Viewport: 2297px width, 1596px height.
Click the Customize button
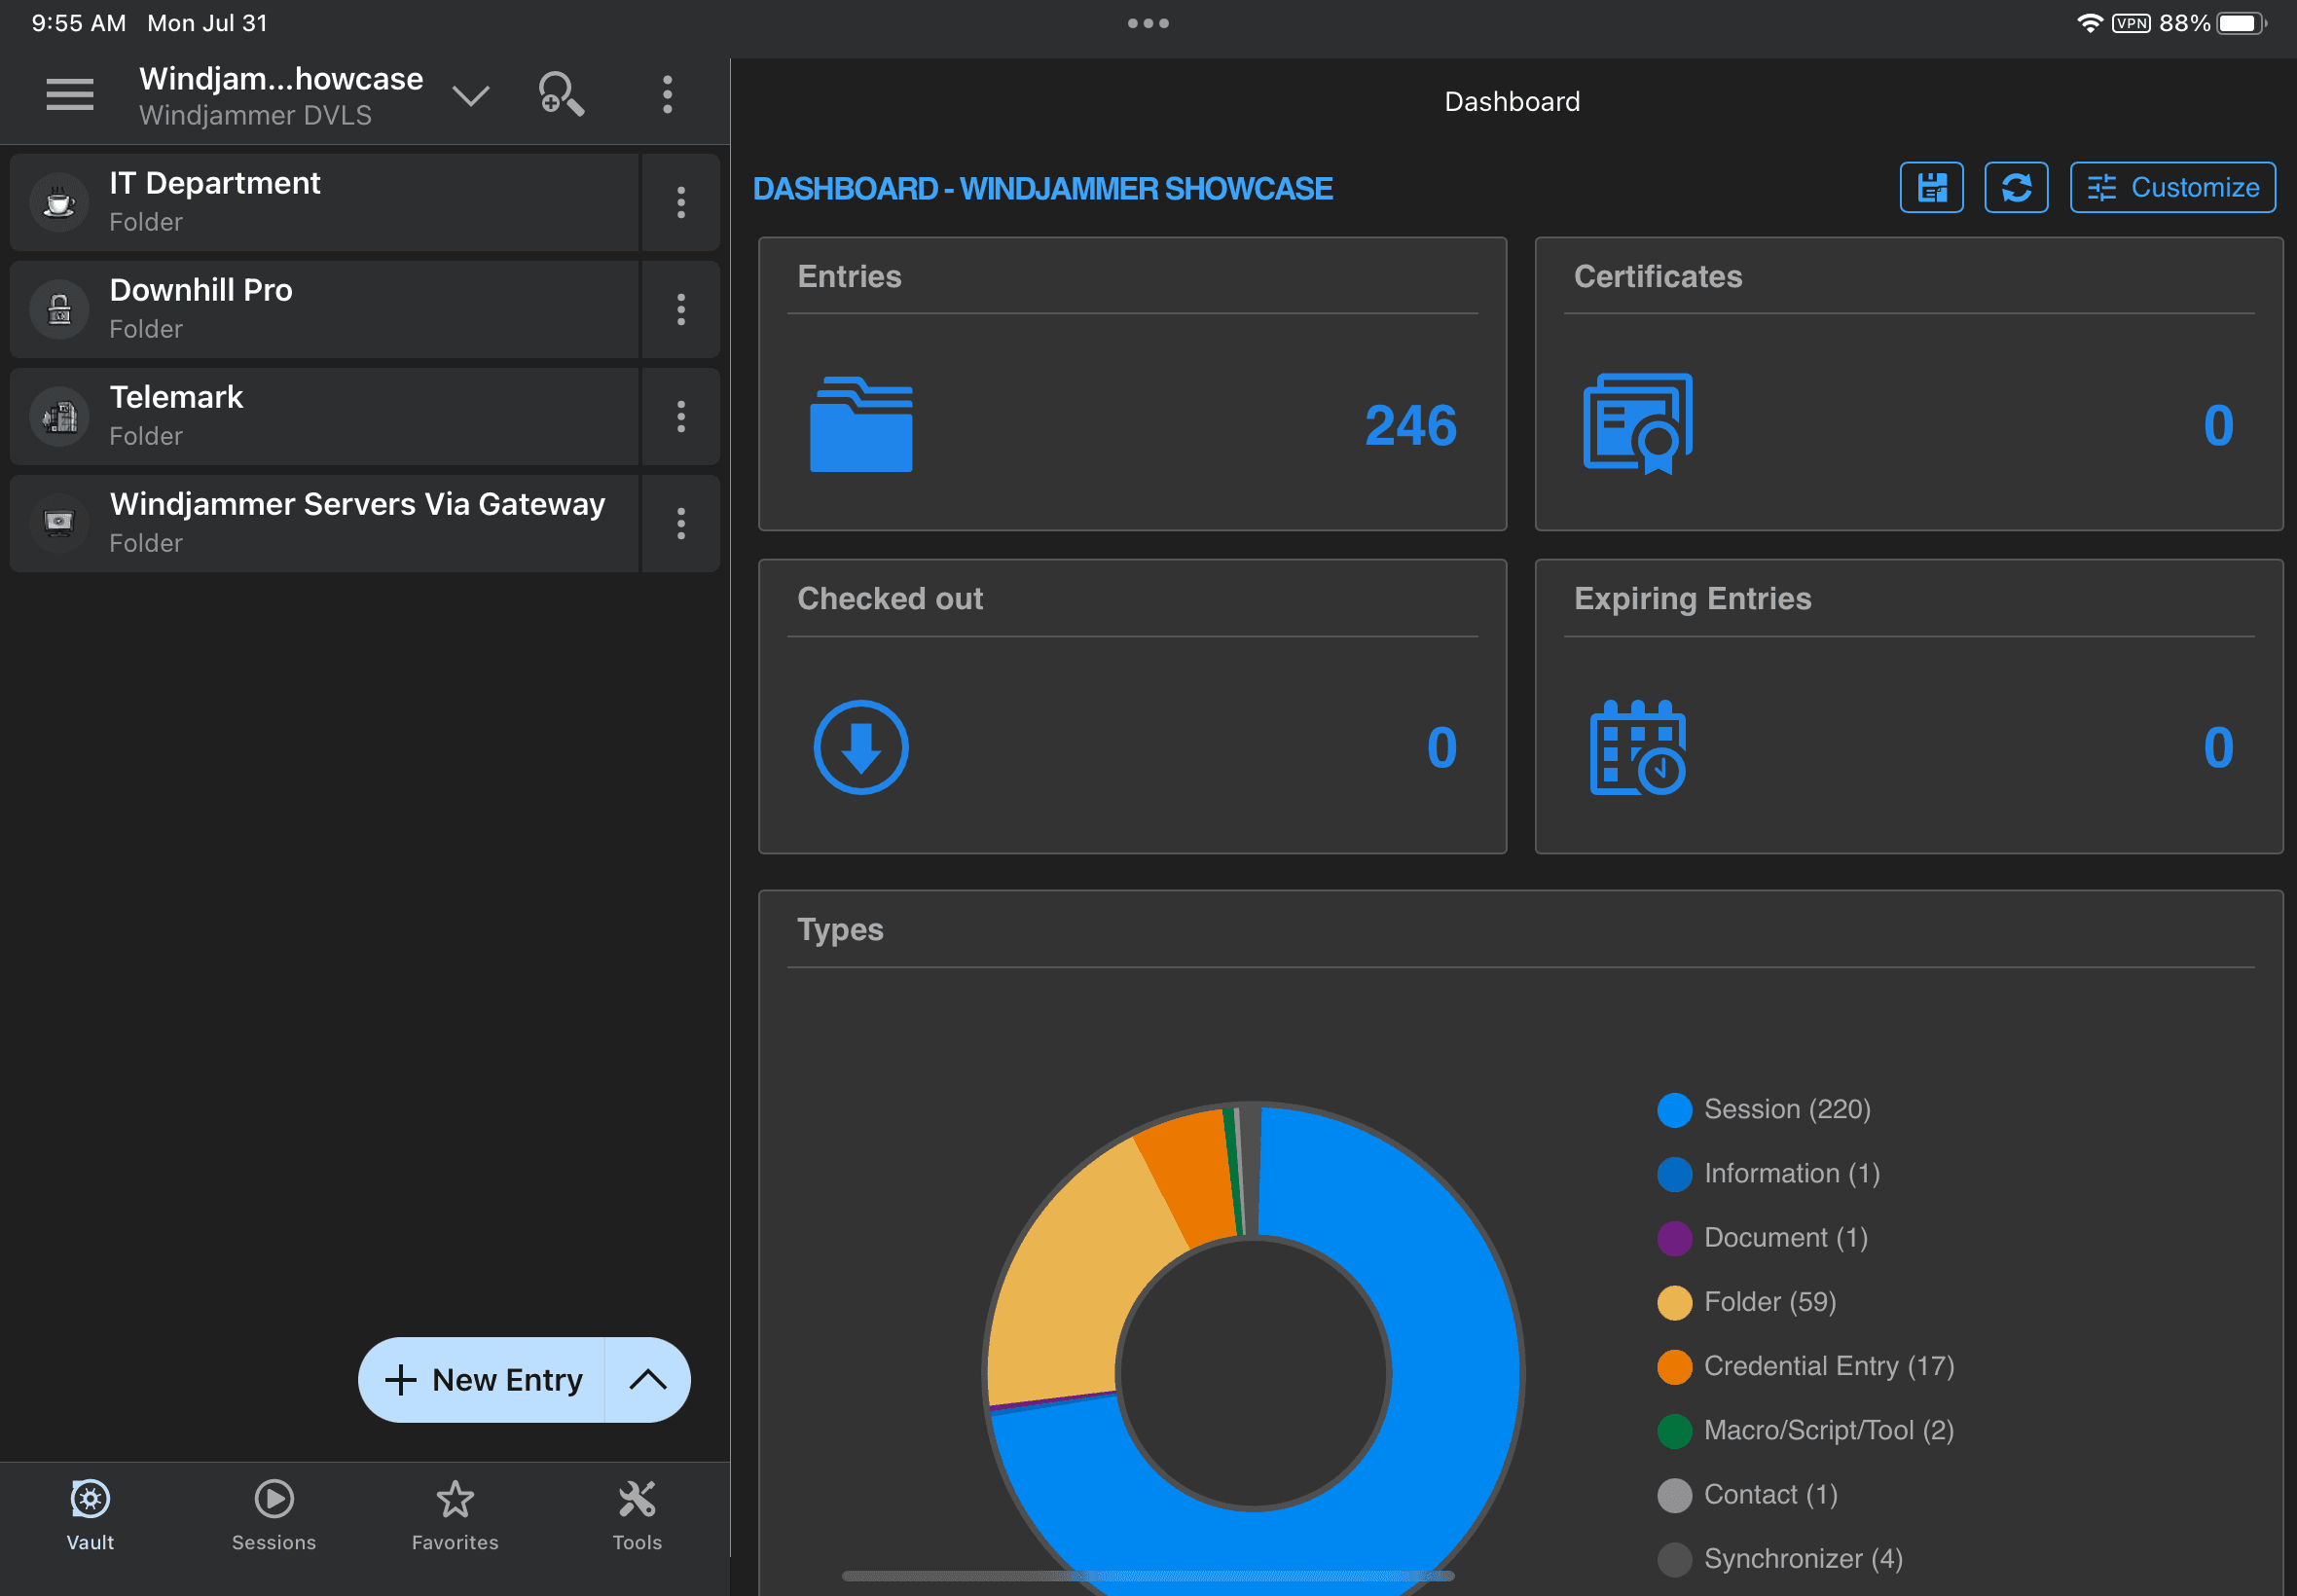coord(2172,187)
